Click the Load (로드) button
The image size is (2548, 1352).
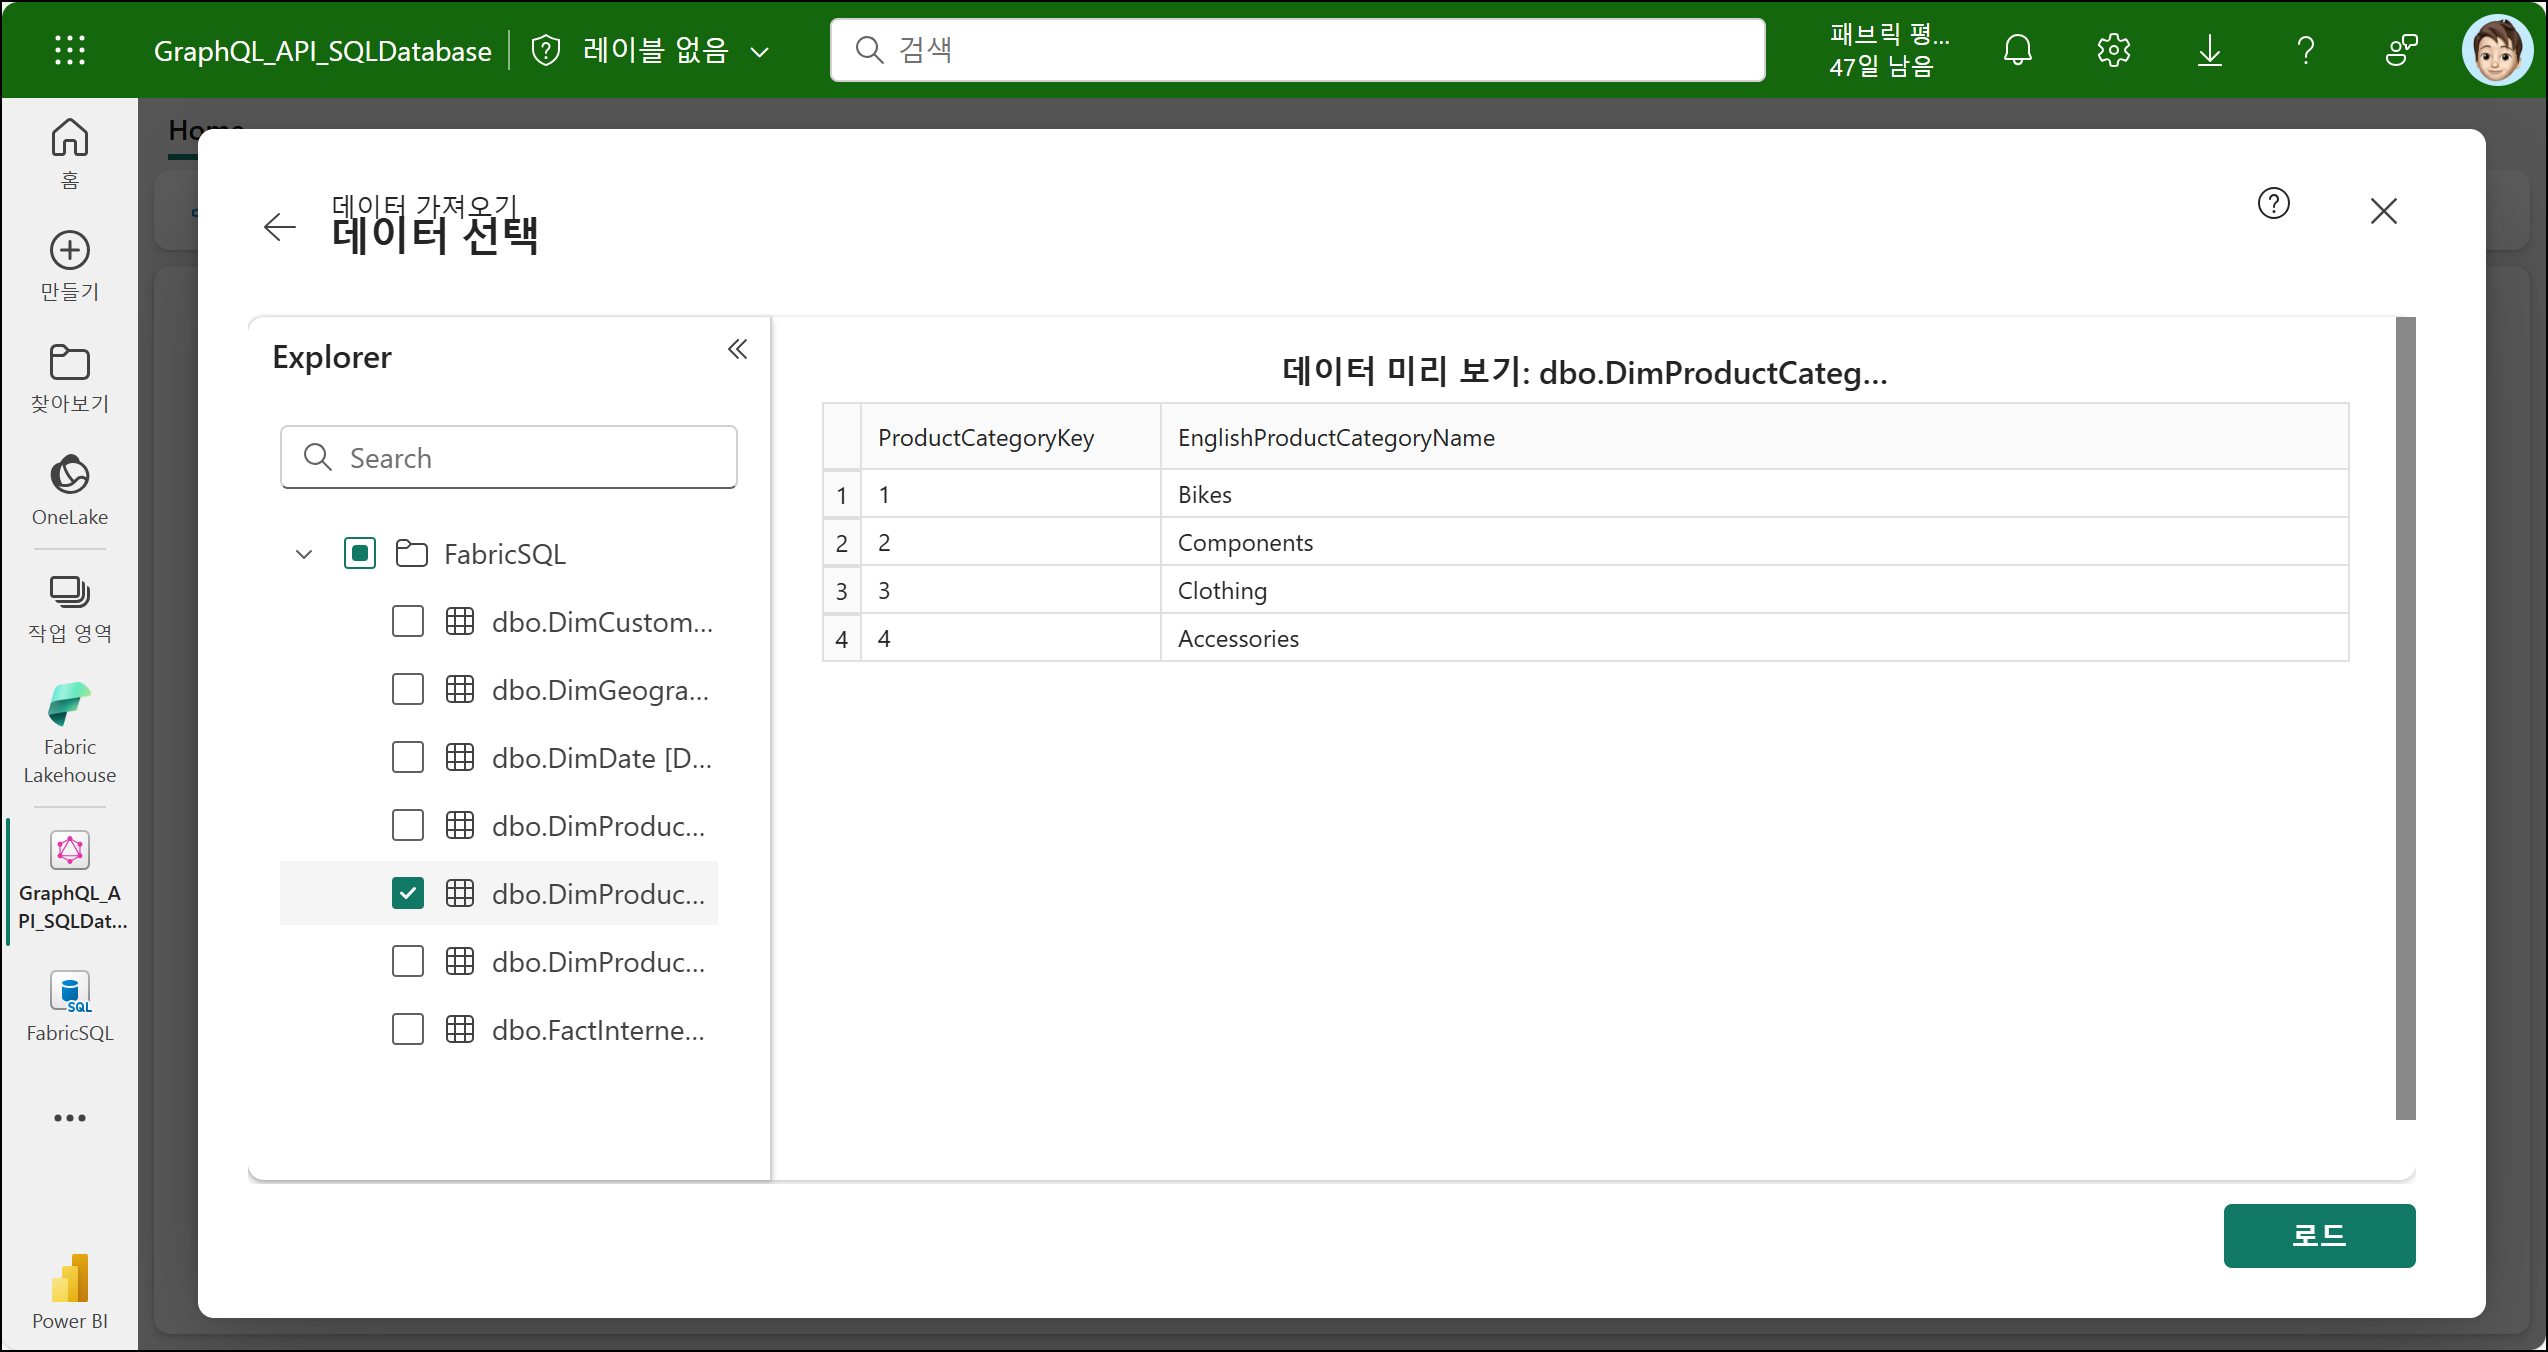tap(2319, 1235)
